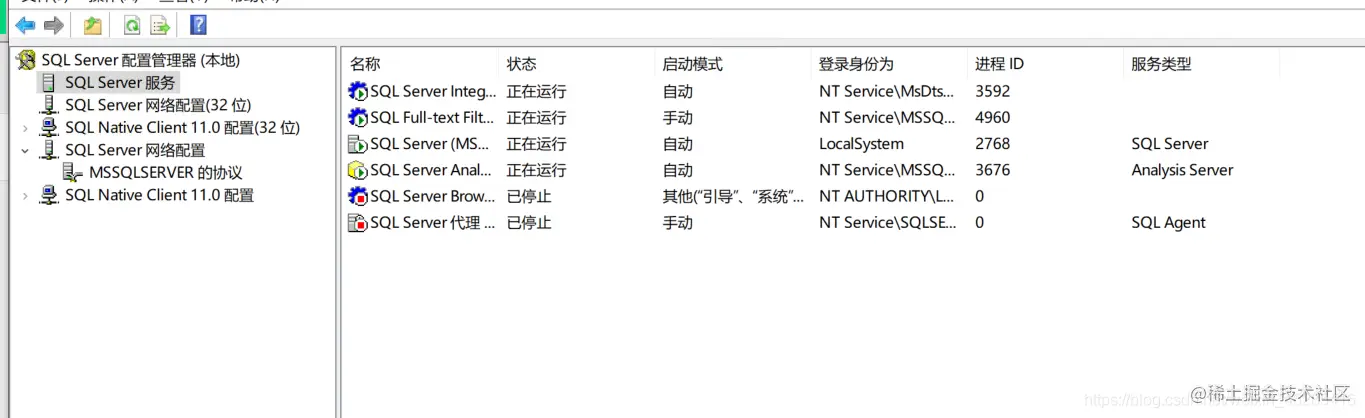Screen dimensions: 1365x418
Task: Click the SQL Agent service type cell
Action: (x=1168, y=223)
